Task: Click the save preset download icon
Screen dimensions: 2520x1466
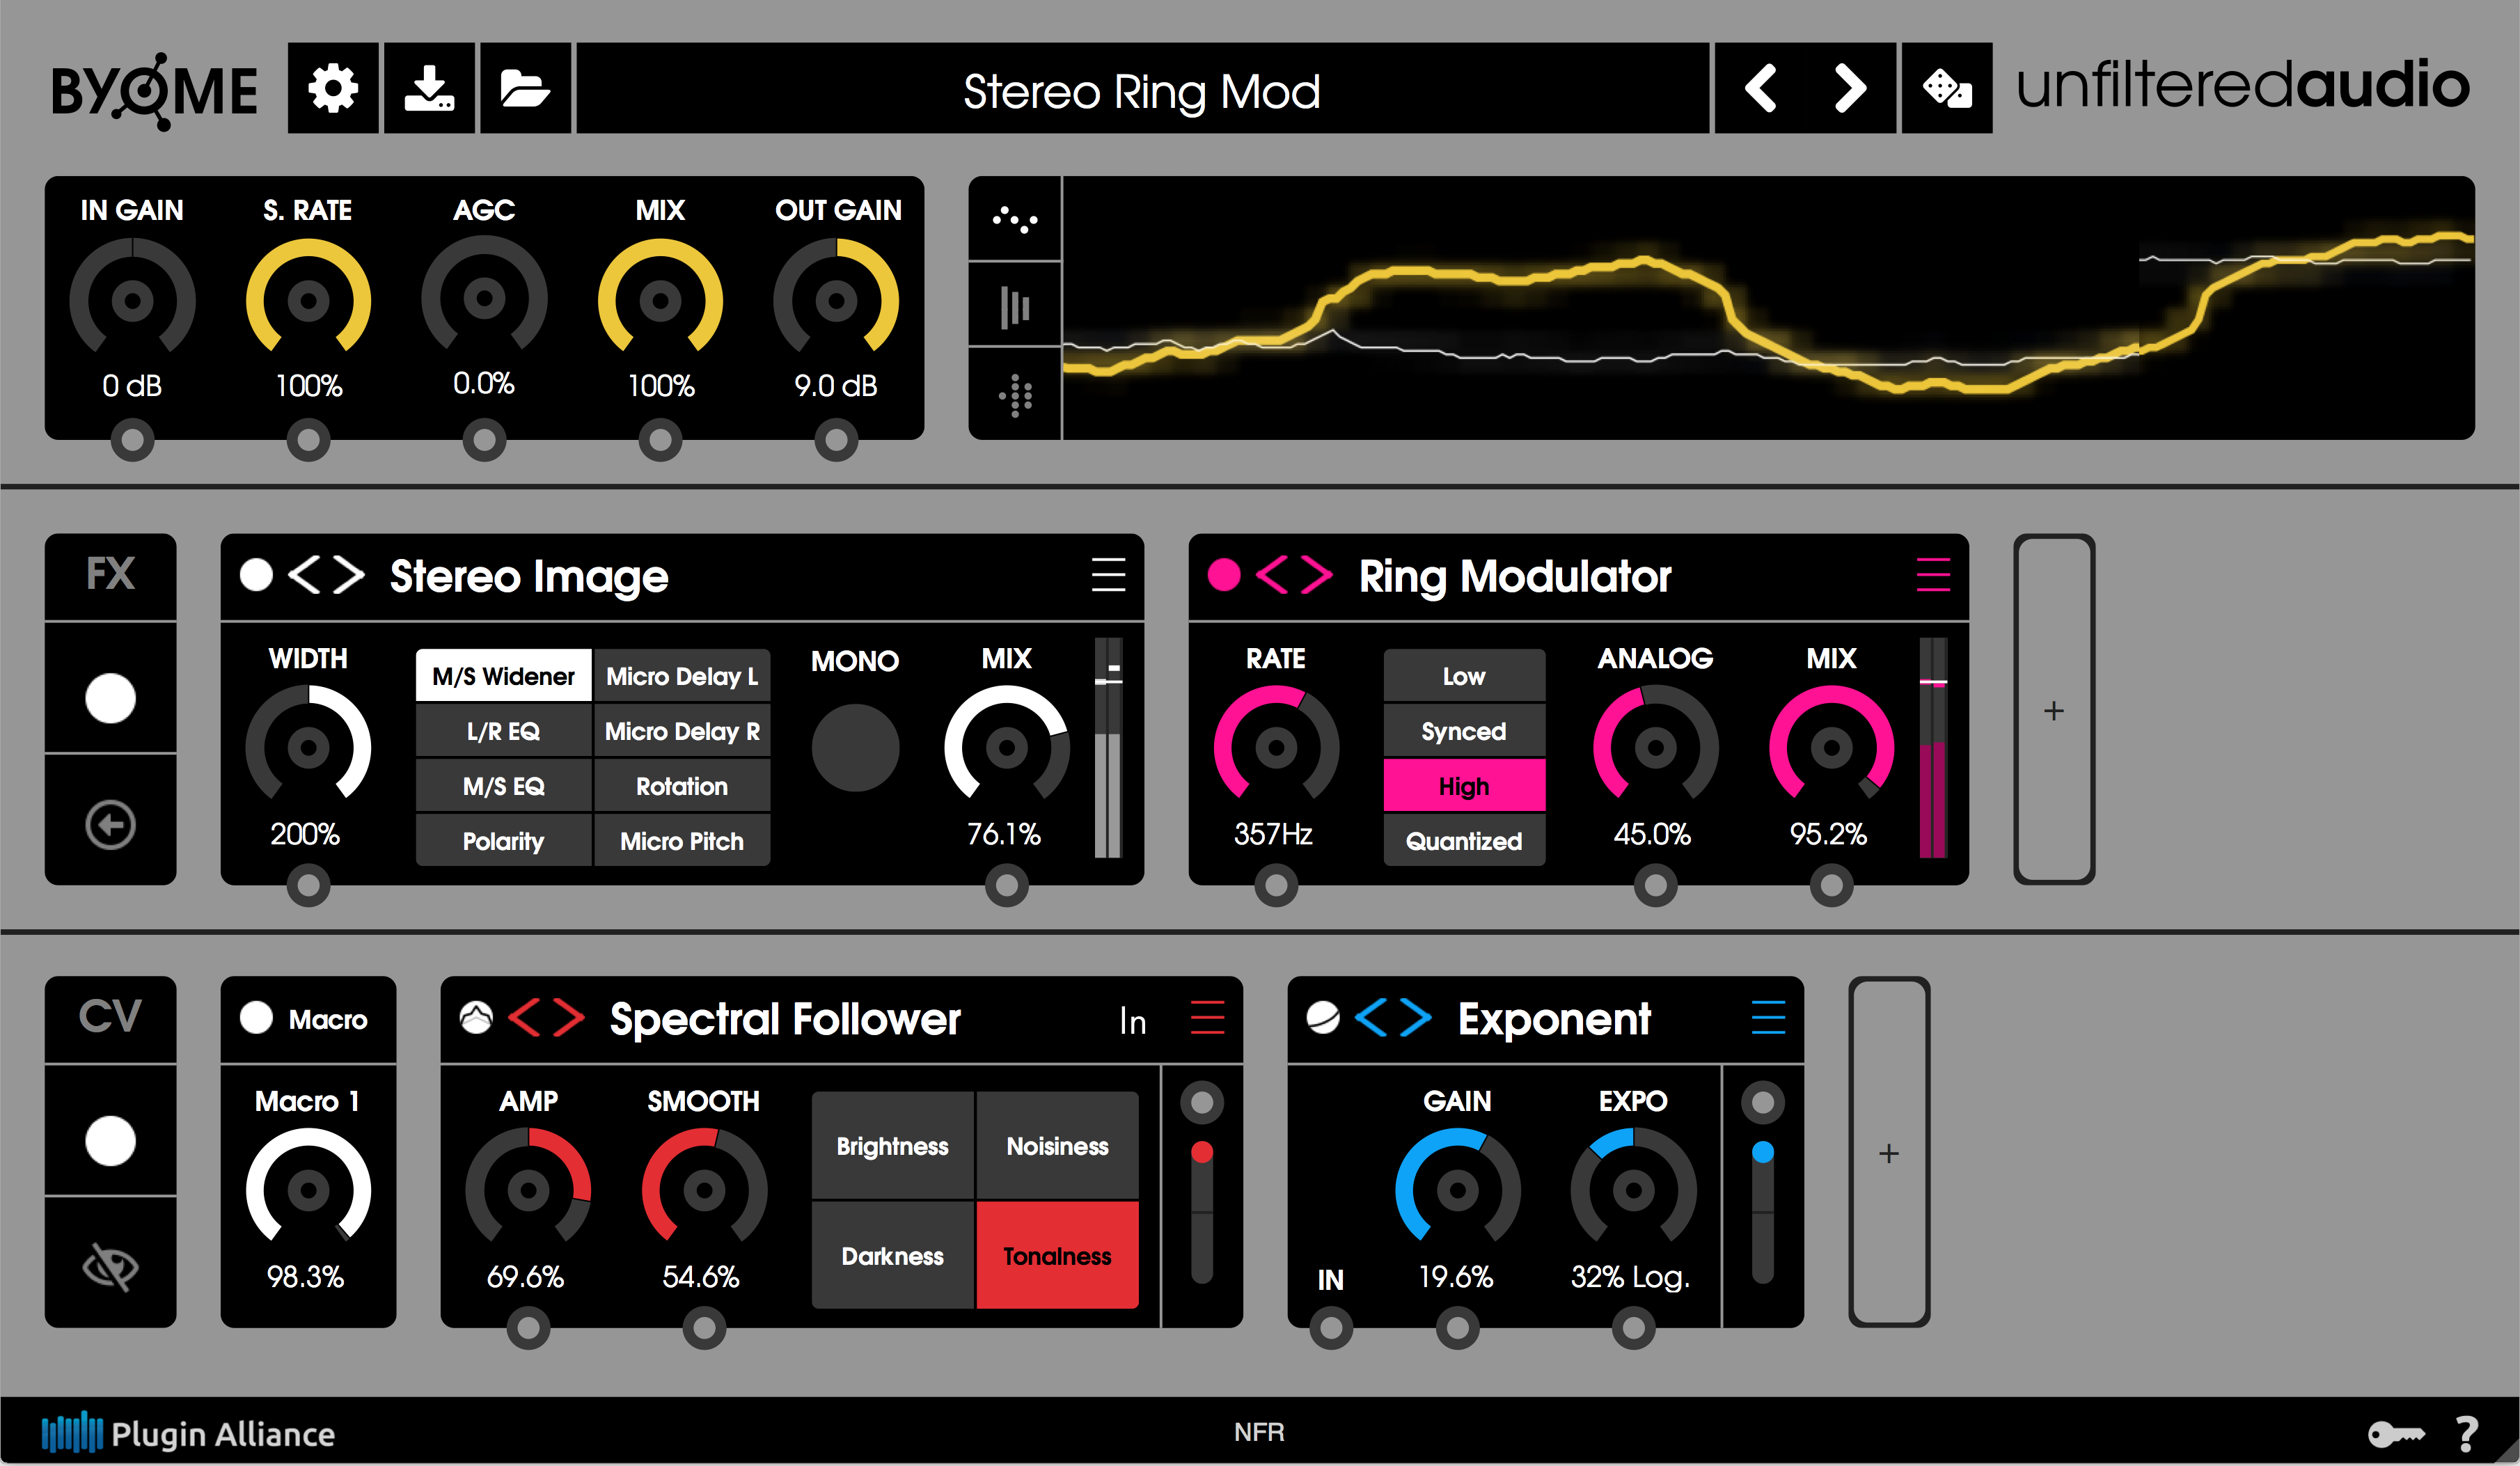Action: click(x=429, y=88)
